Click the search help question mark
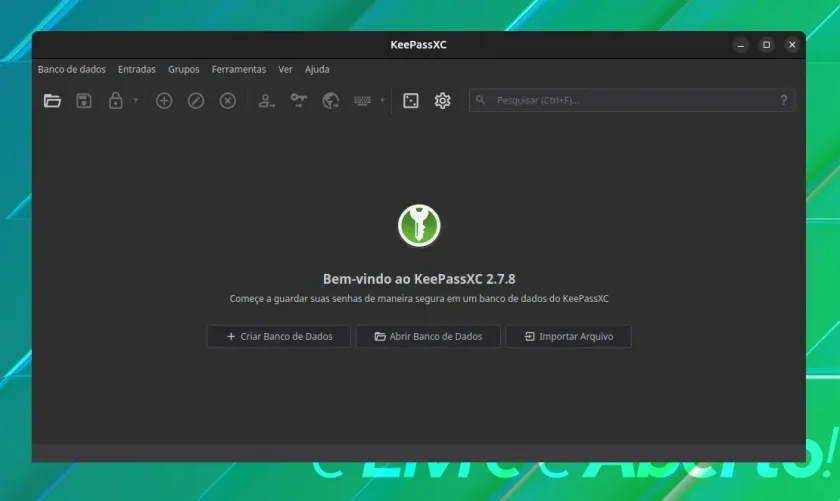This screenshot has width=840, height=501. point(784,100)
